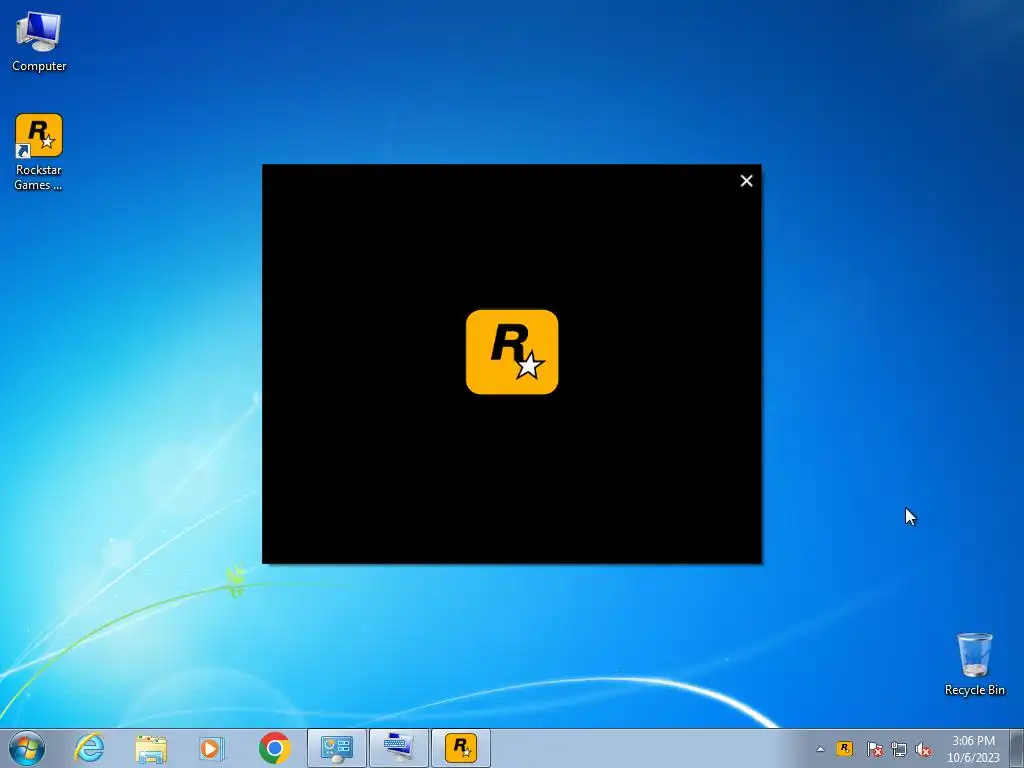The height and width of the screenshot is (768, 1024).
Task: Select the Recycle Bin desktop icon
Action: pyautogui.click(x=974, y=664)
